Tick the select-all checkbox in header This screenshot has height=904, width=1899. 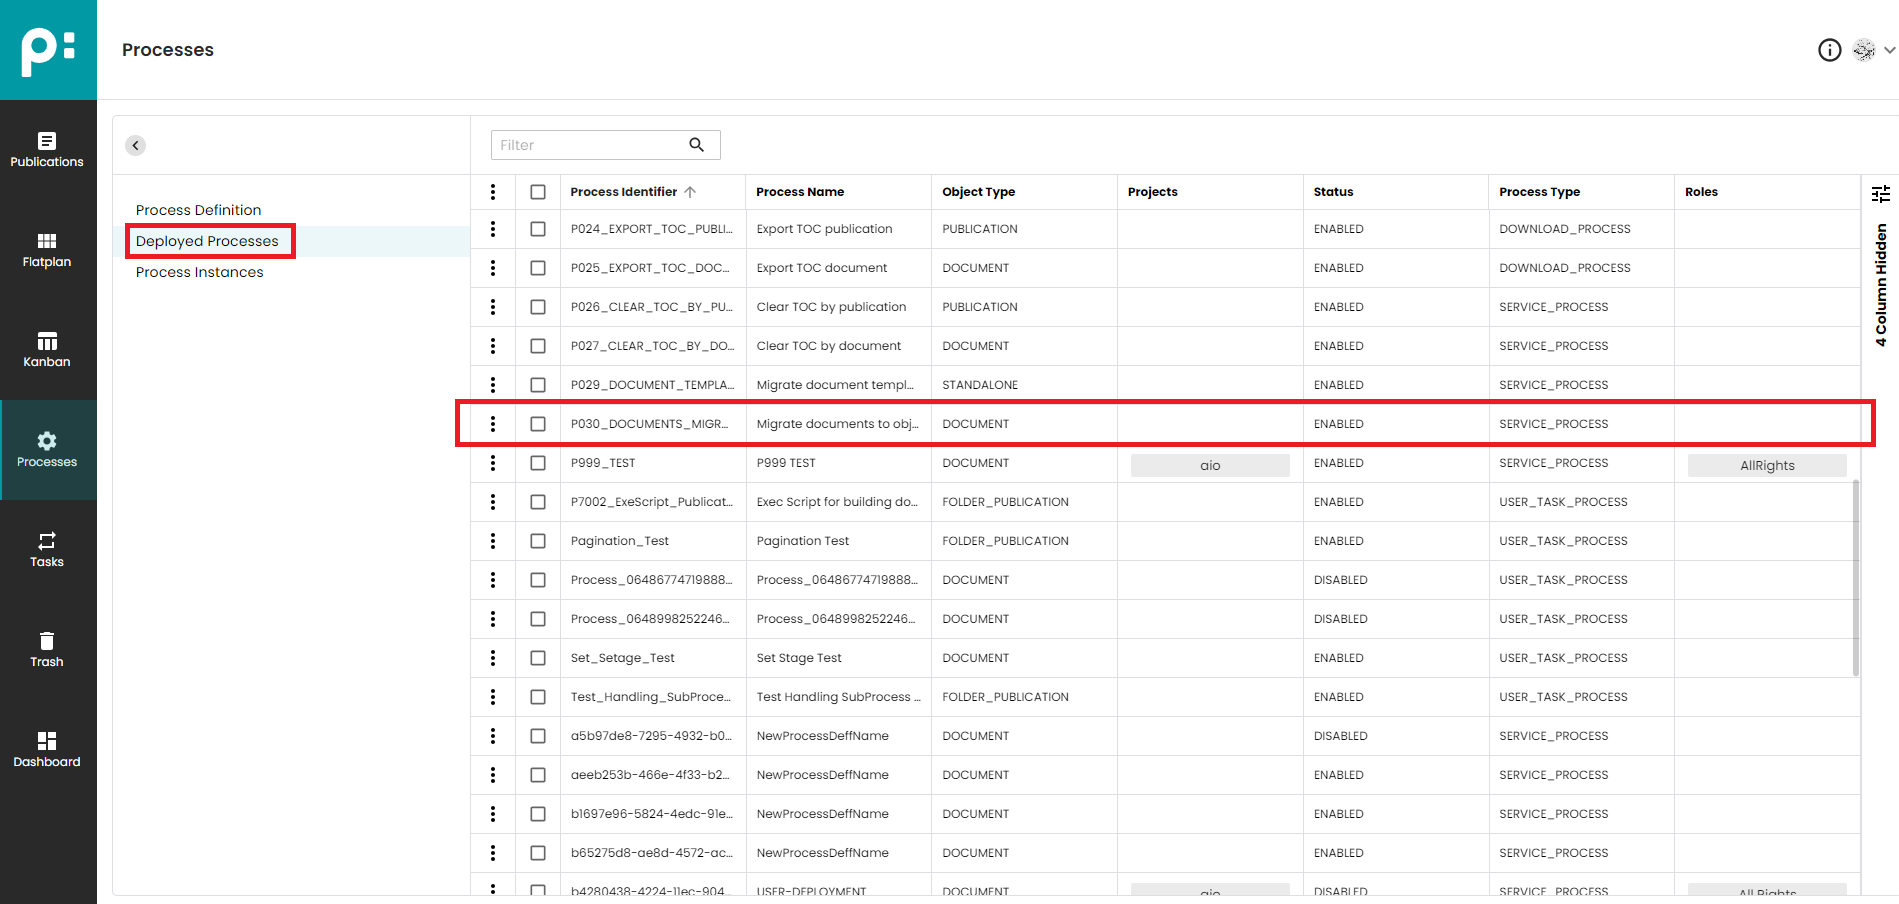coord(538,192)
